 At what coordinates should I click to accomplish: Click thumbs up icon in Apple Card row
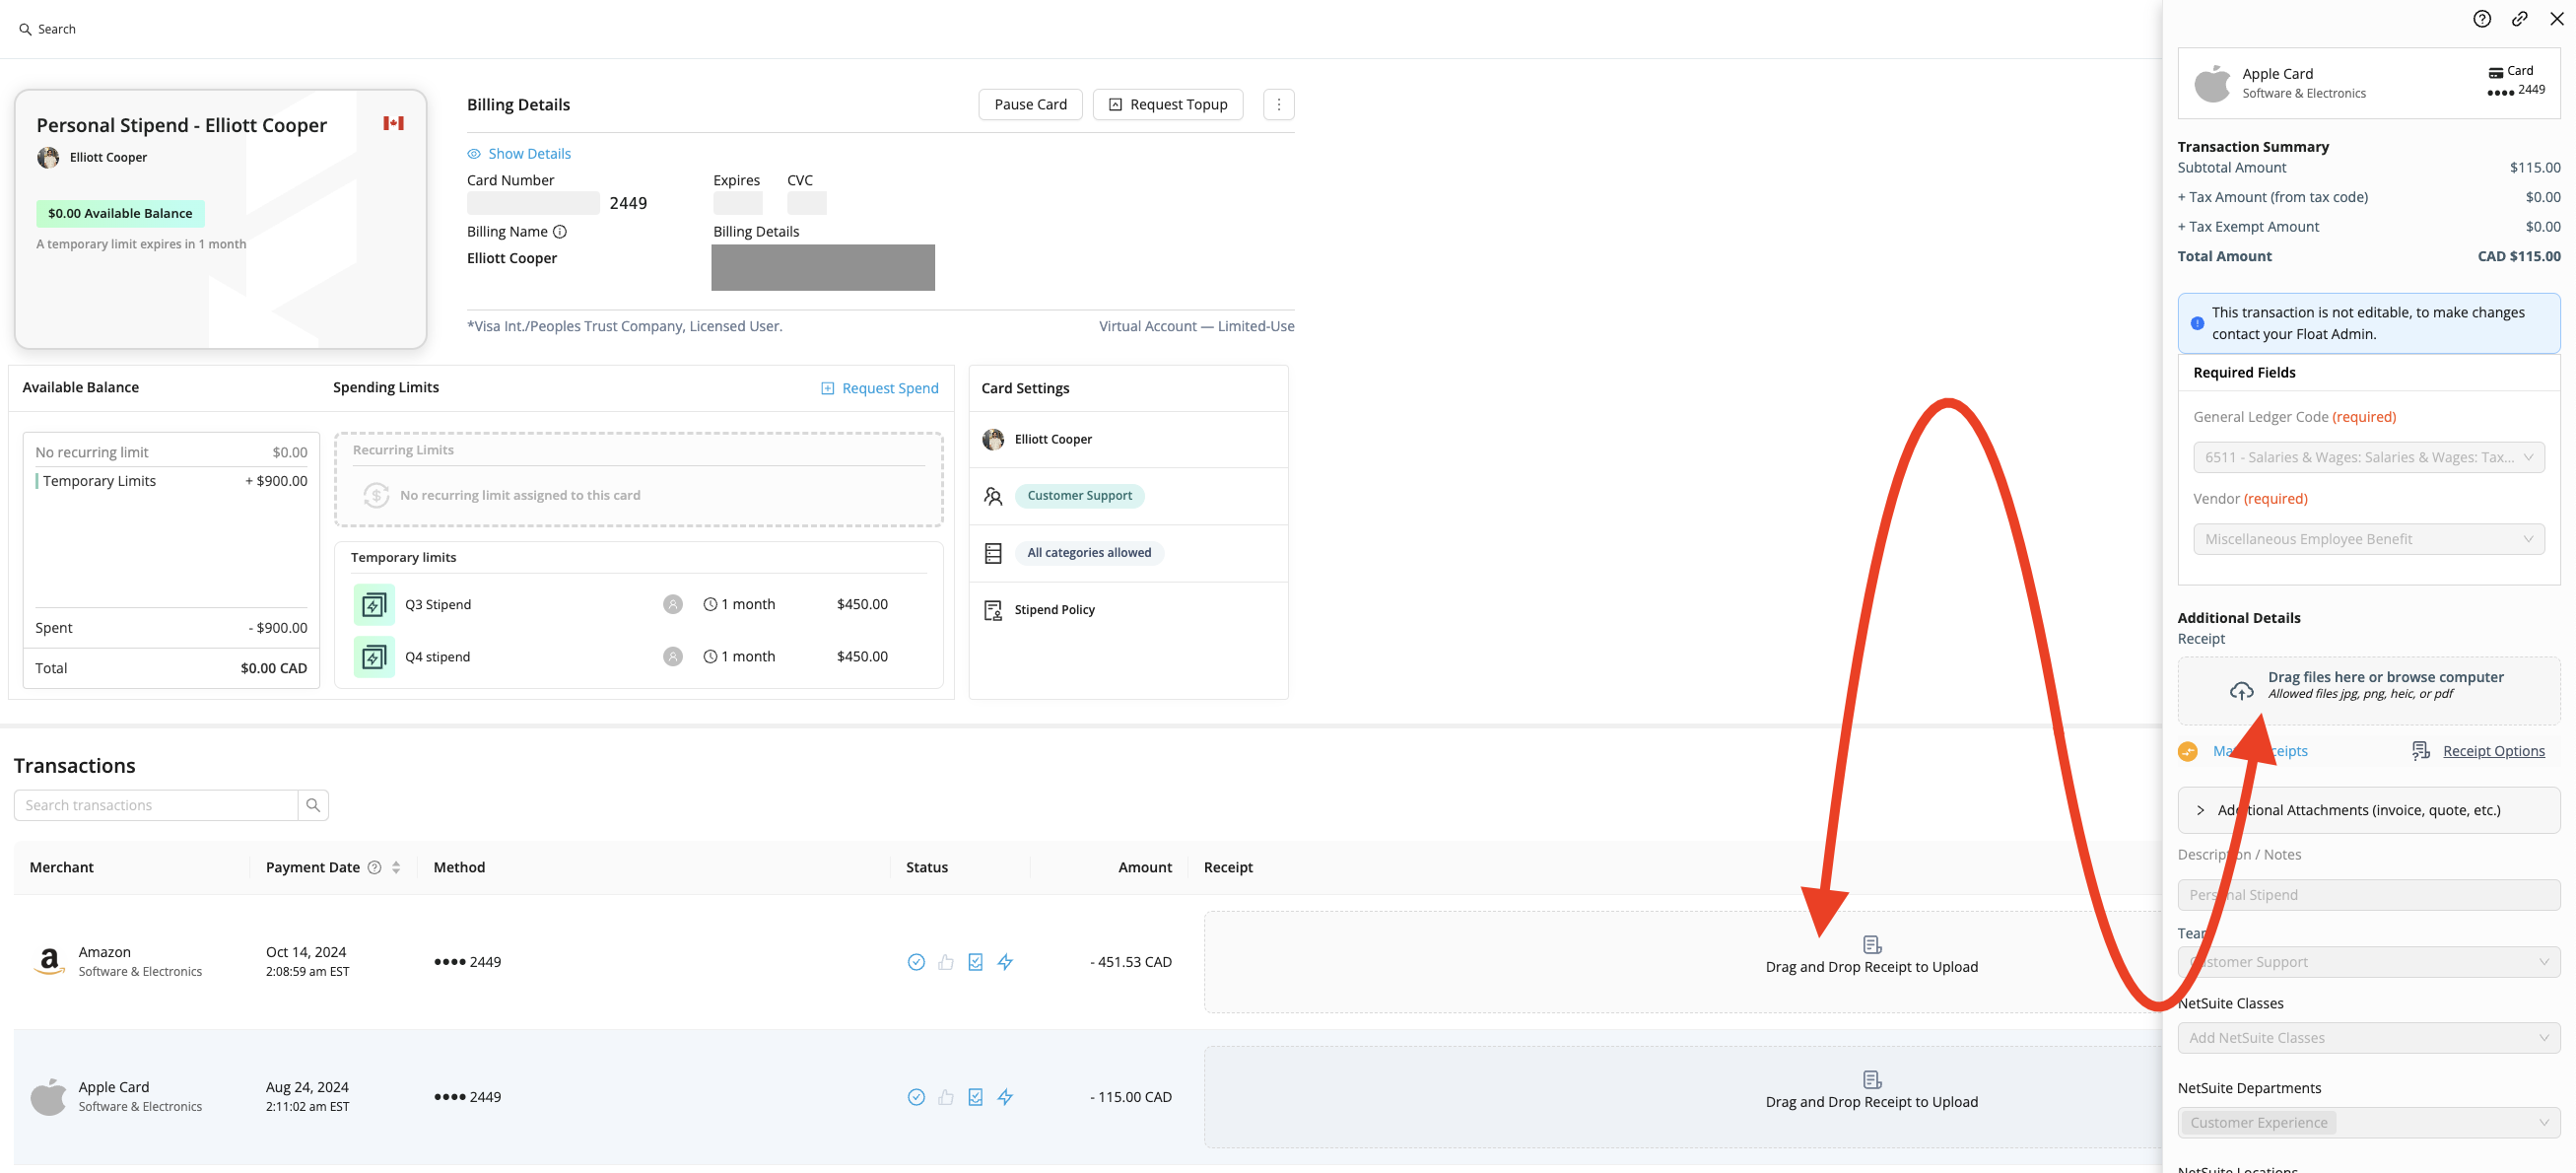pos(945,1097)
